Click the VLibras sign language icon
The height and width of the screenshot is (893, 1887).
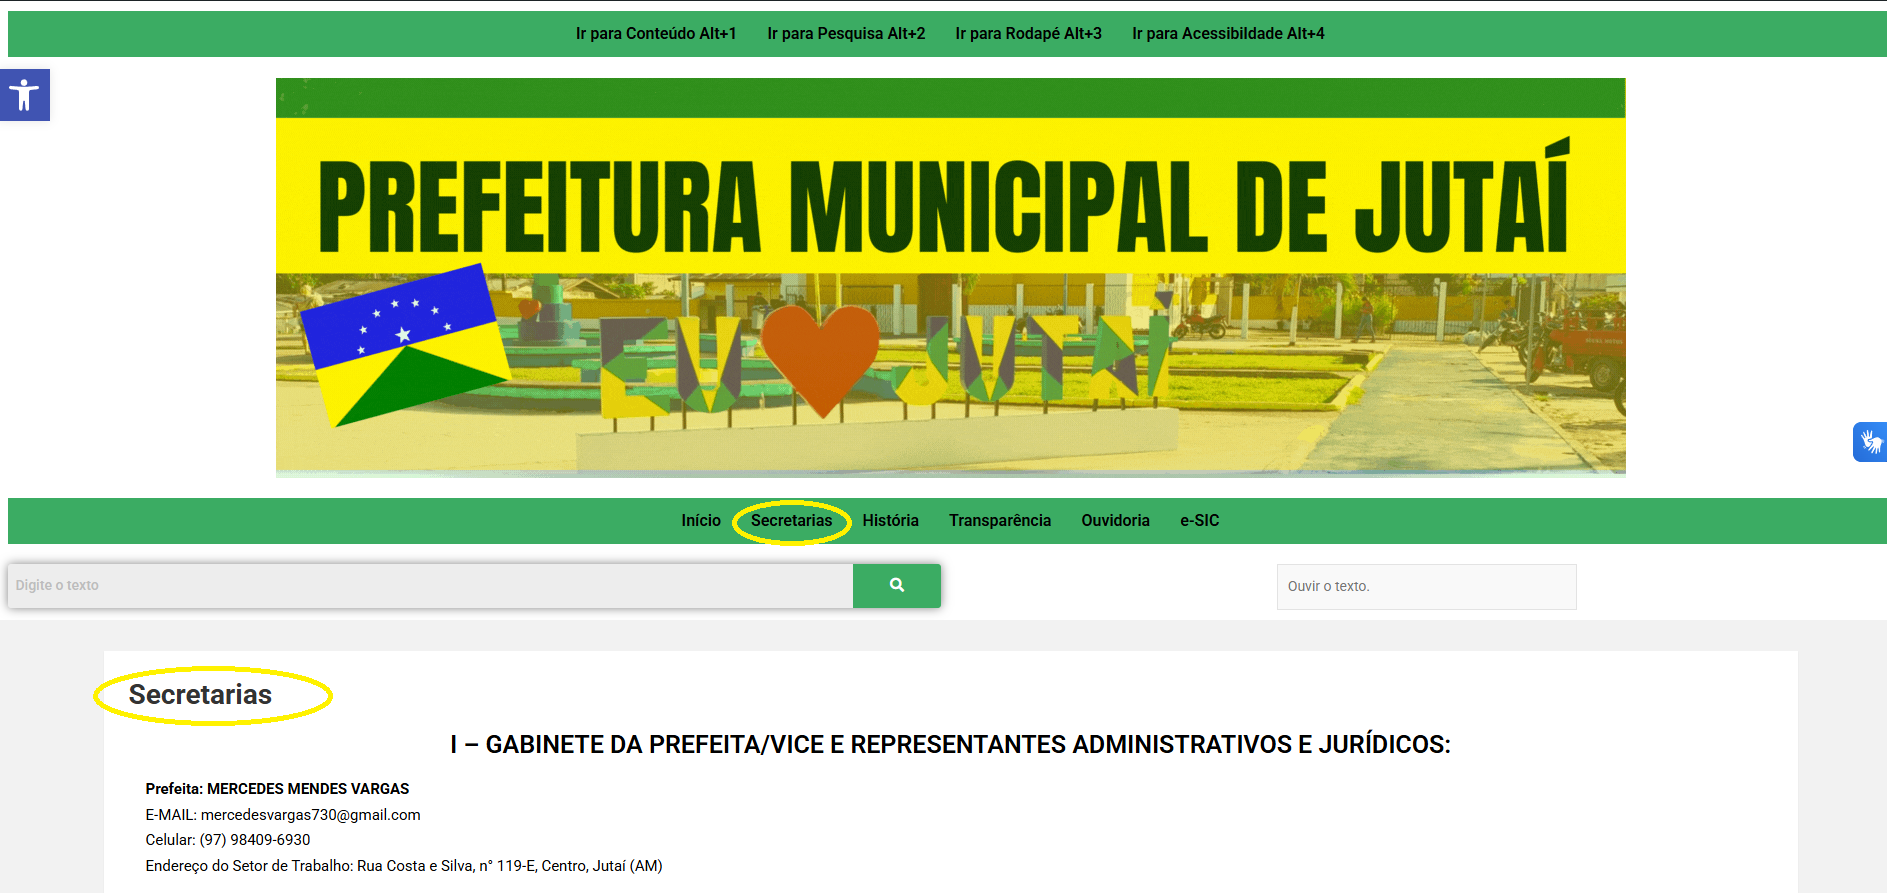(1869, 442)
